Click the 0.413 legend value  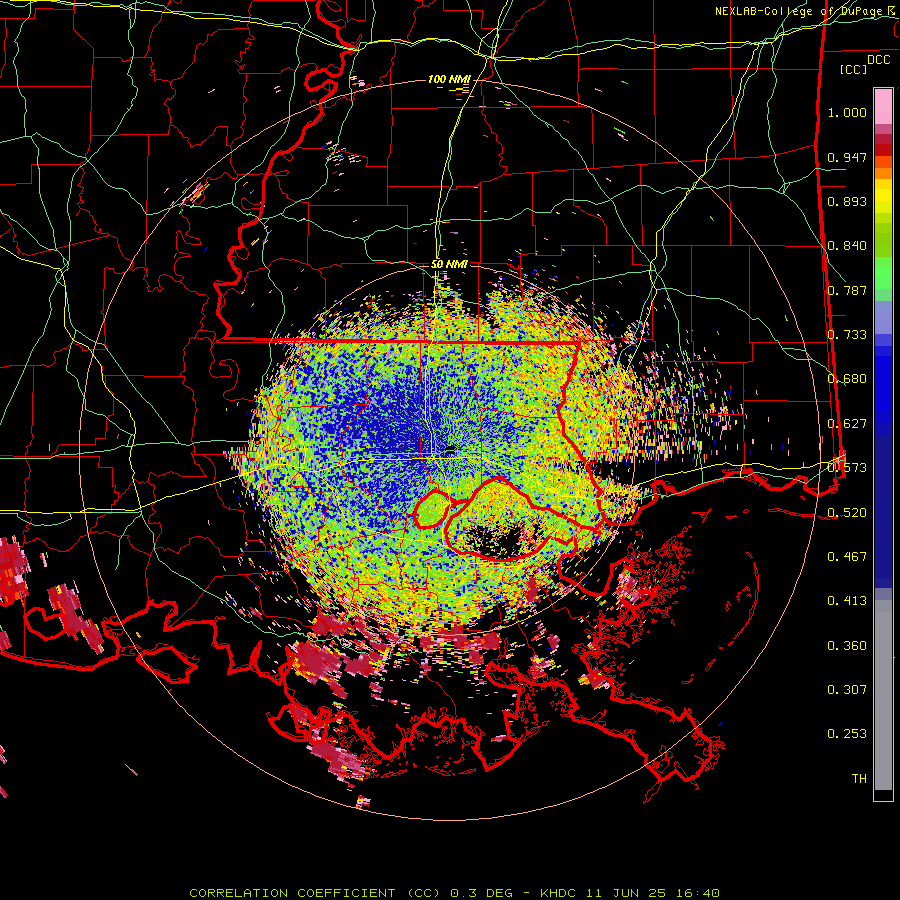click(847, 601)
